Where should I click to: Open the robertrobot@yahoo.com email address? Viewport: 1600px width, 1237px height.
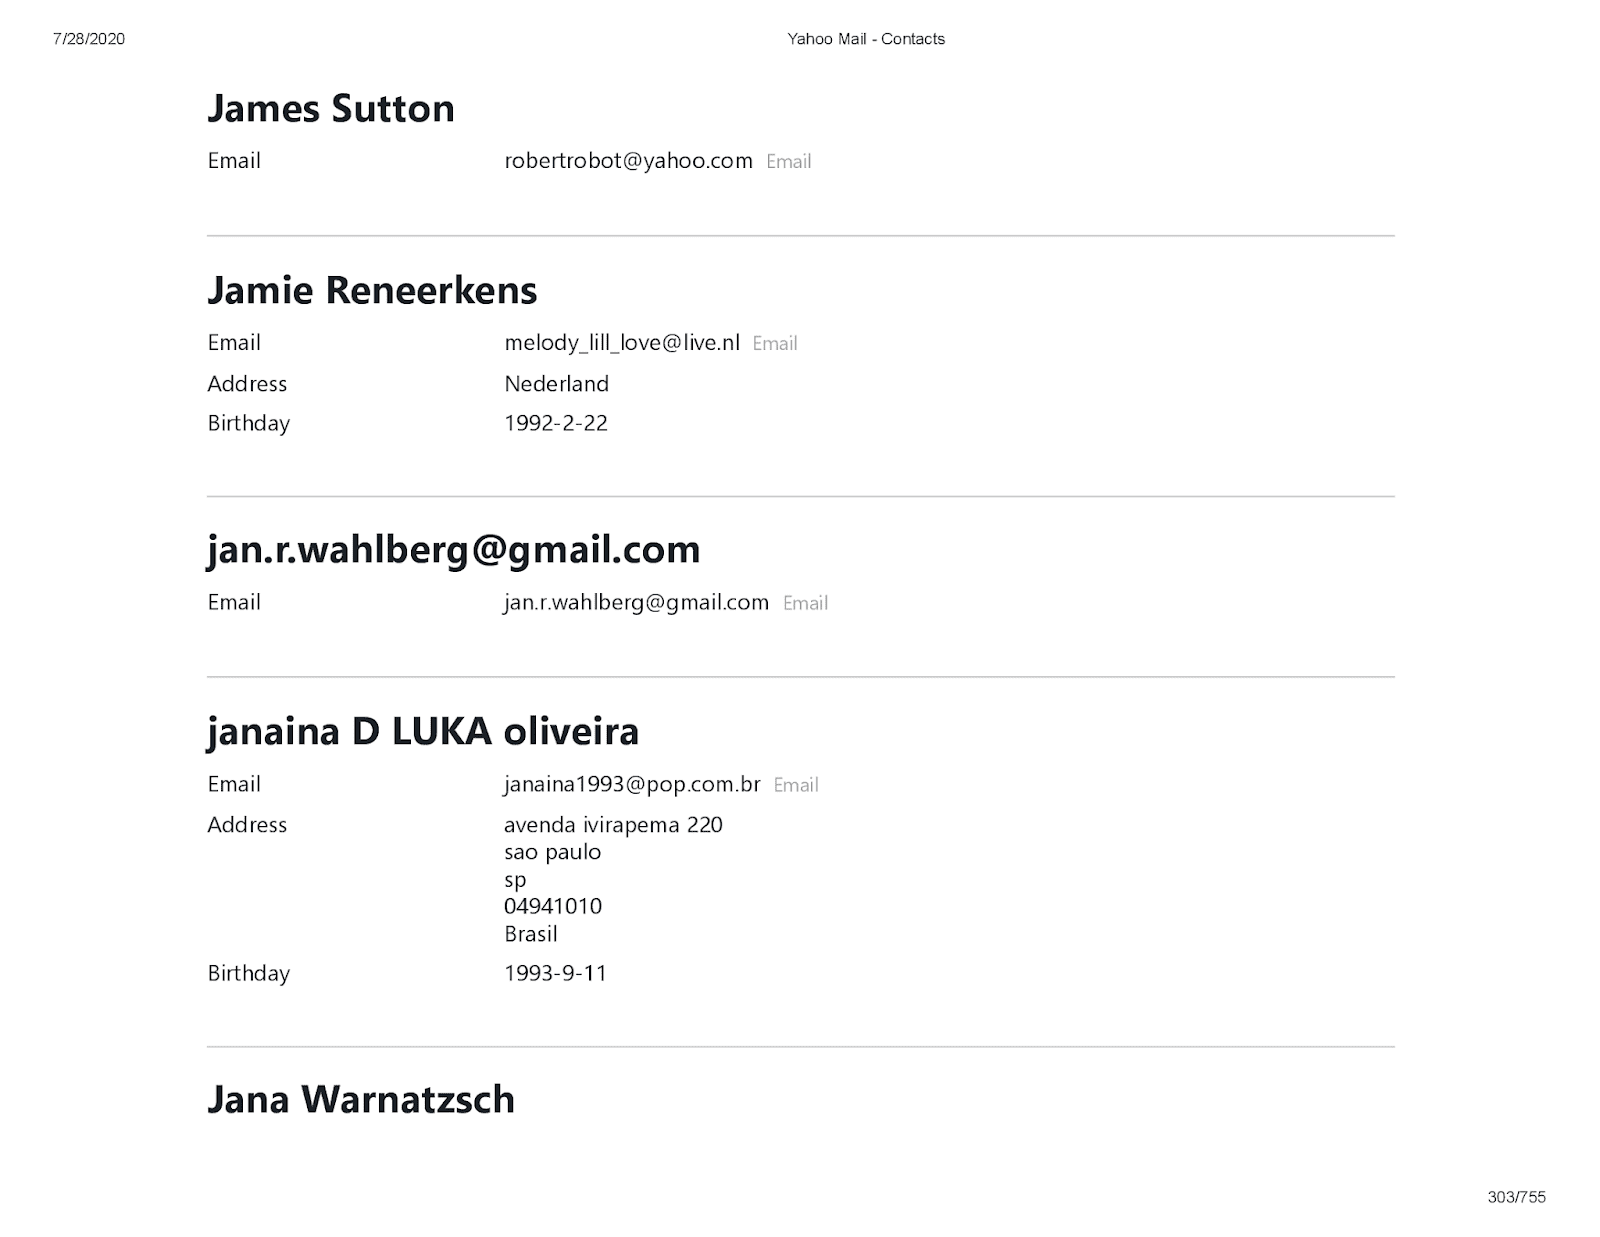point(628,161)
